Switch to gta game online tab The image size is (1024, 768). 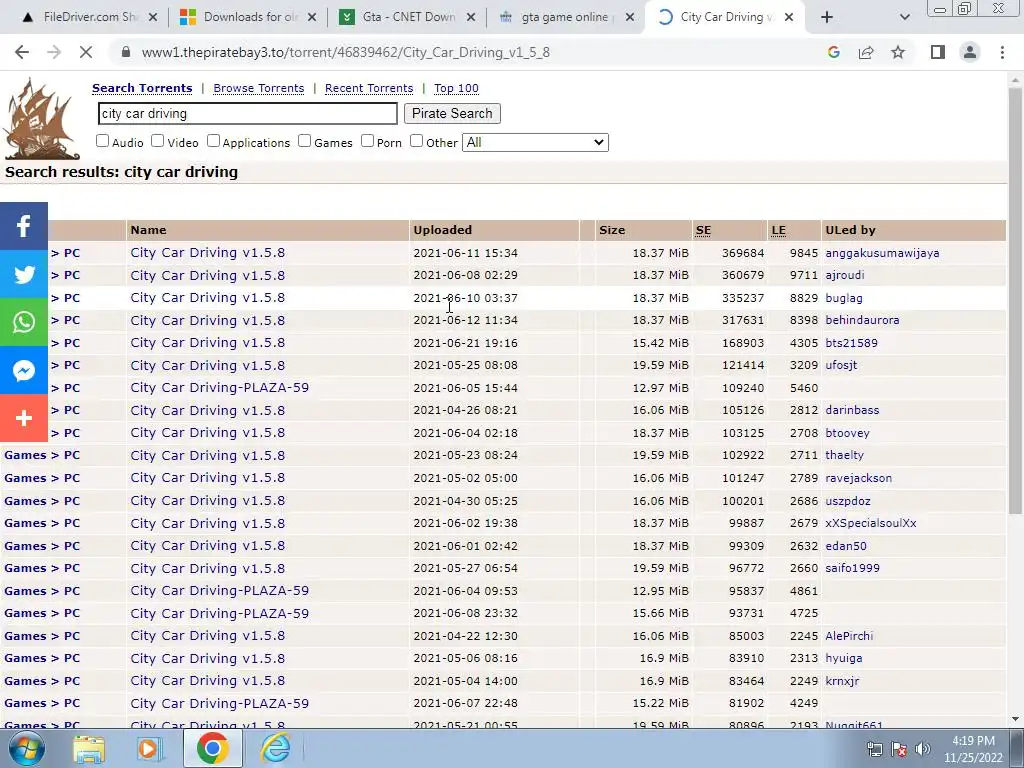(x=566, y=18)
